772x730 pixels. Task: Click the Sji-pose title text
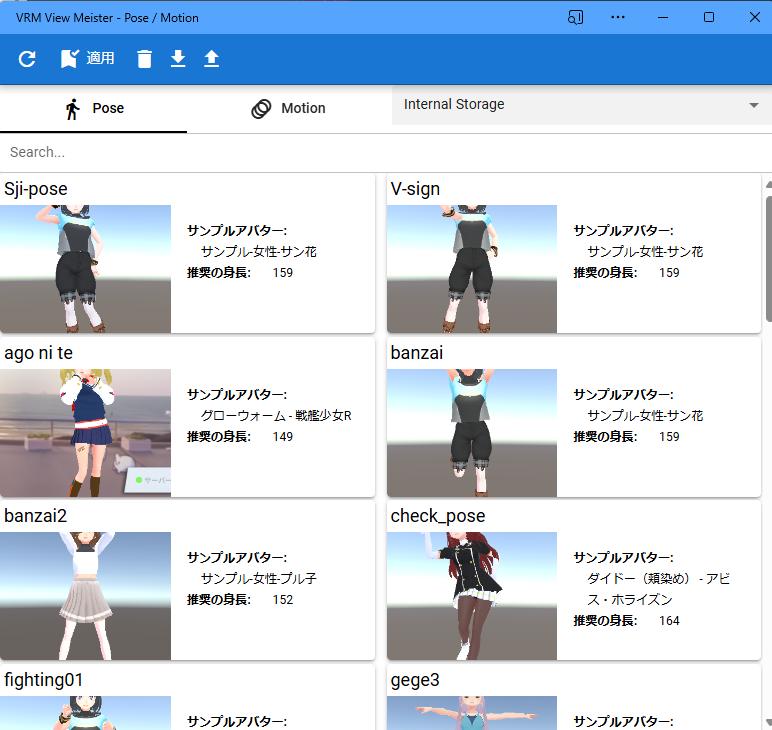[35, 189]
